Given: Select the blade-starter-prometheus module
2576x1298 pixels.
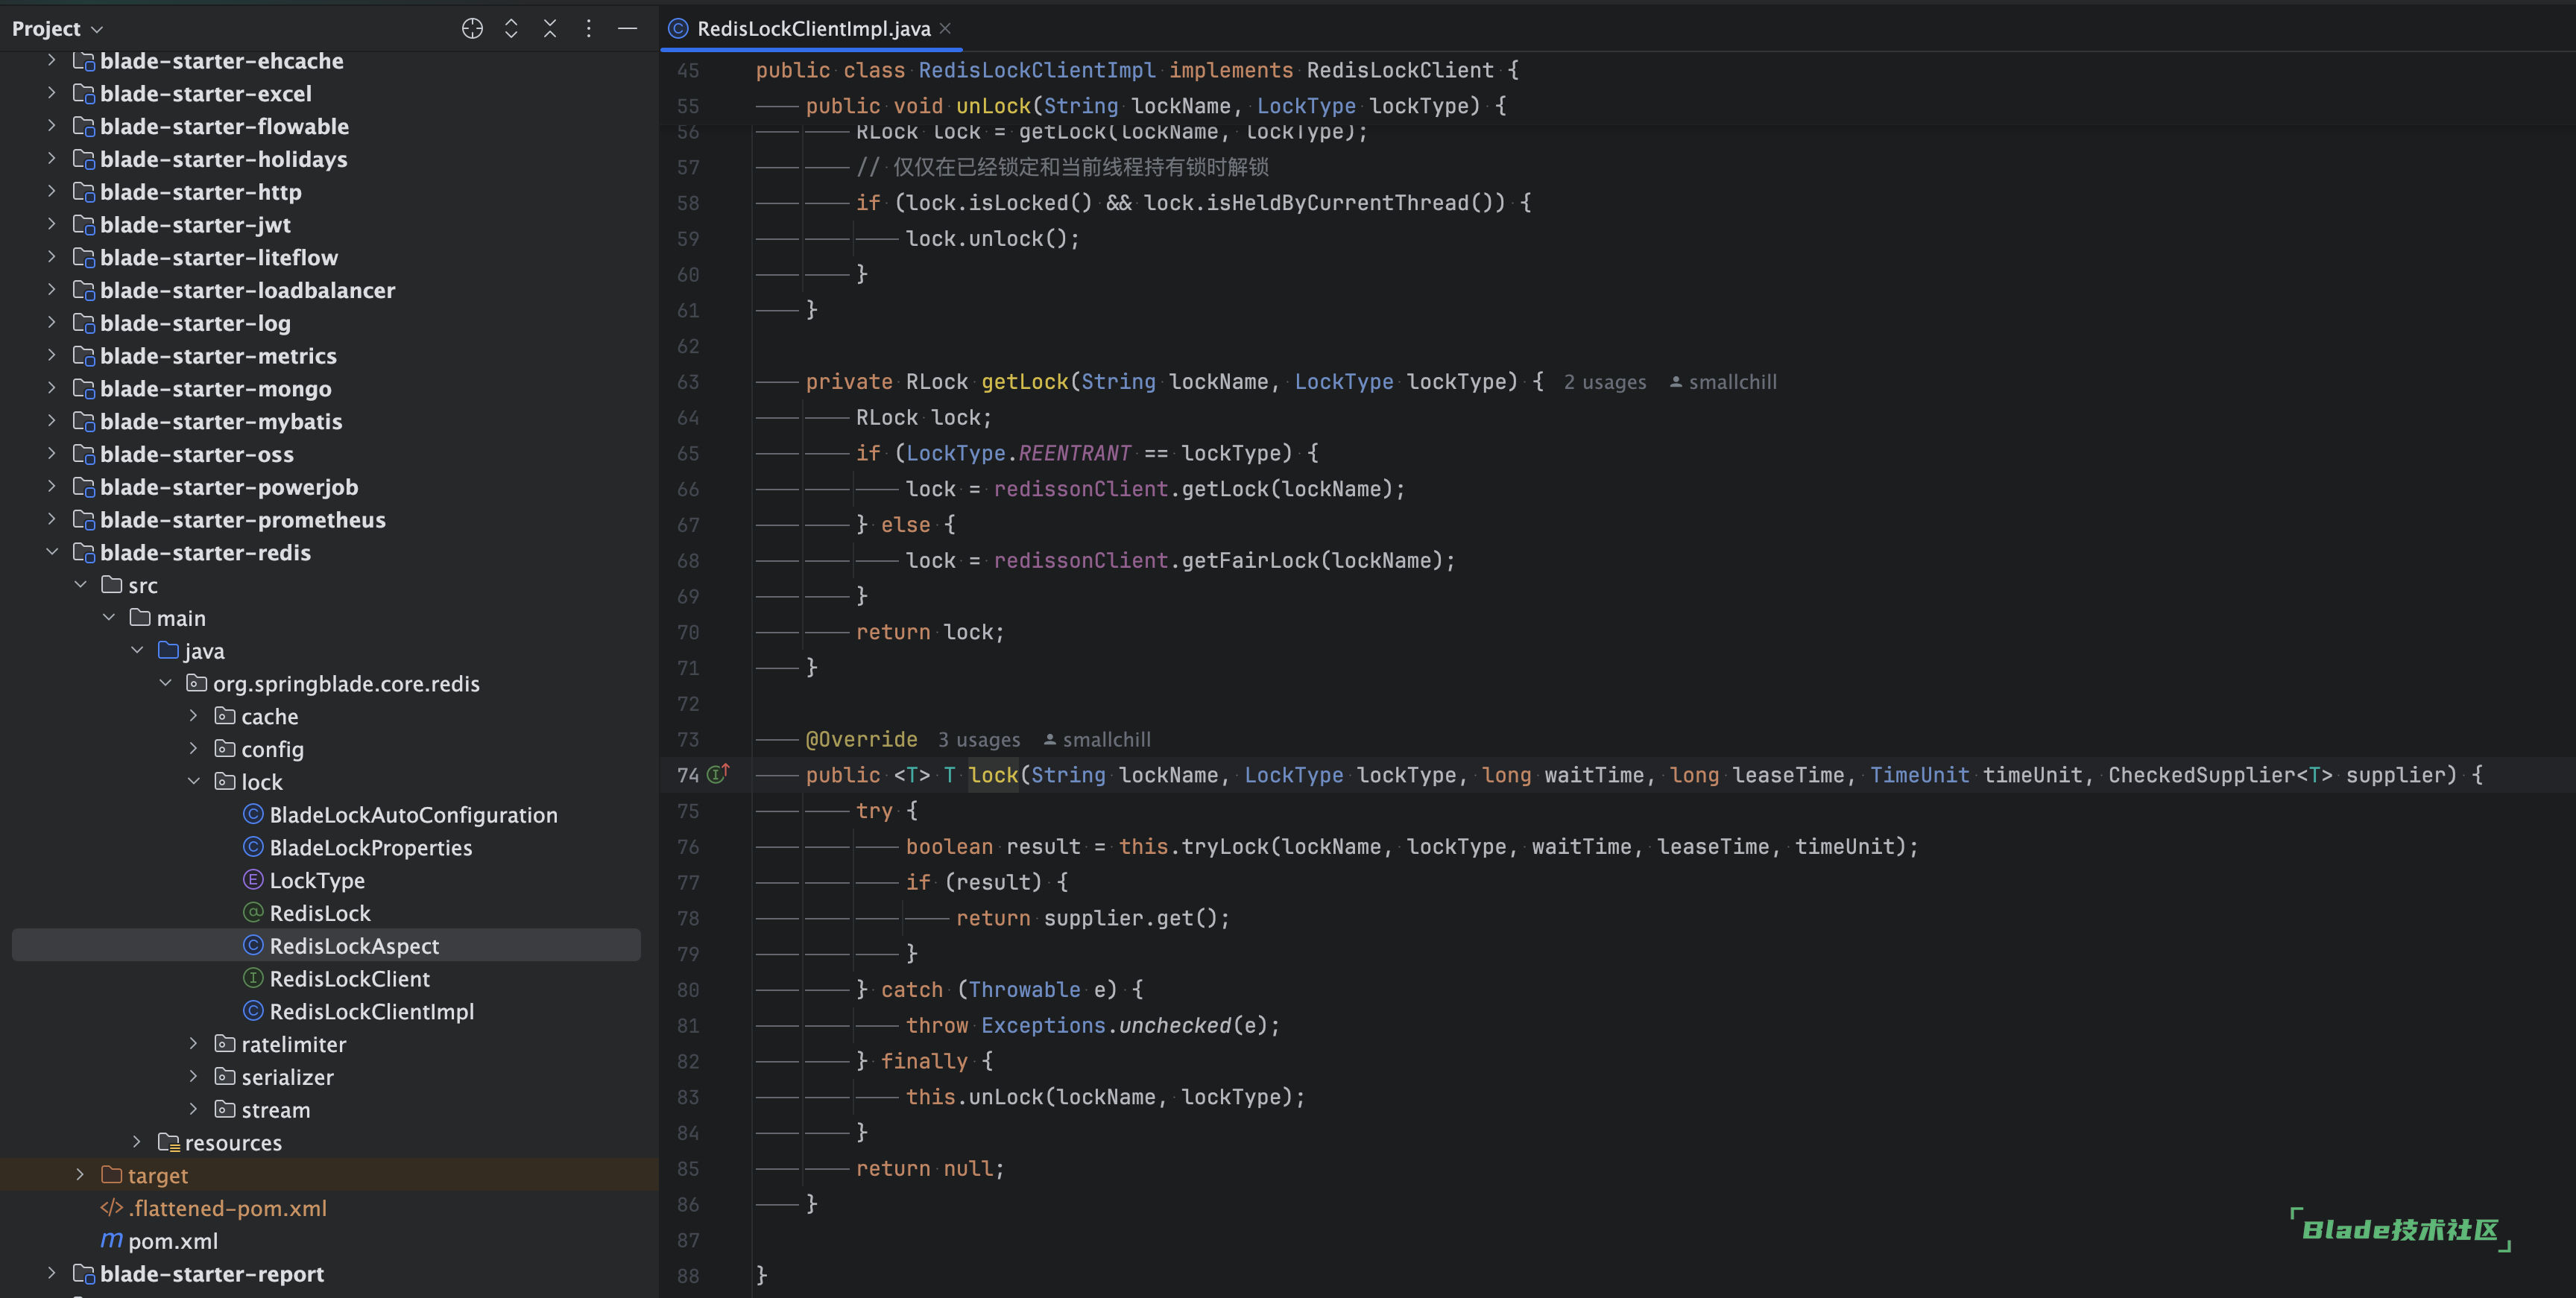Looking at the screenshot, I should click(242, 520).
